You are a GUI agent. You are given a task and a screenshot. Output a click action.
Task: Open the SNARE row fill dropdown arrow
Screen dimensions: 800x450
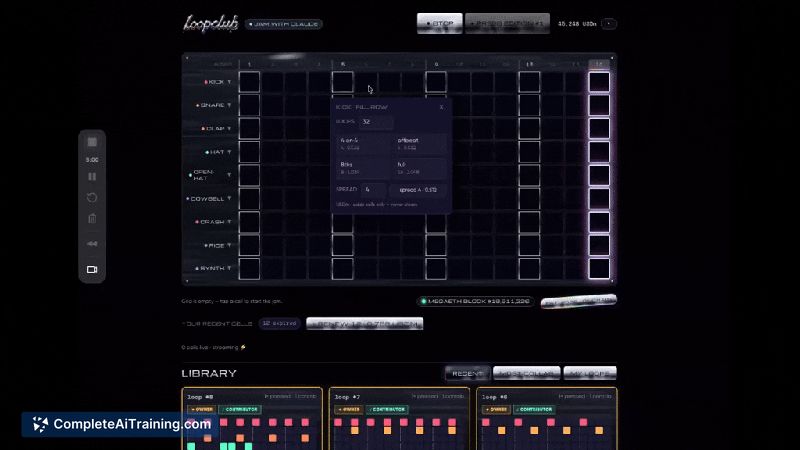[229, 105]
